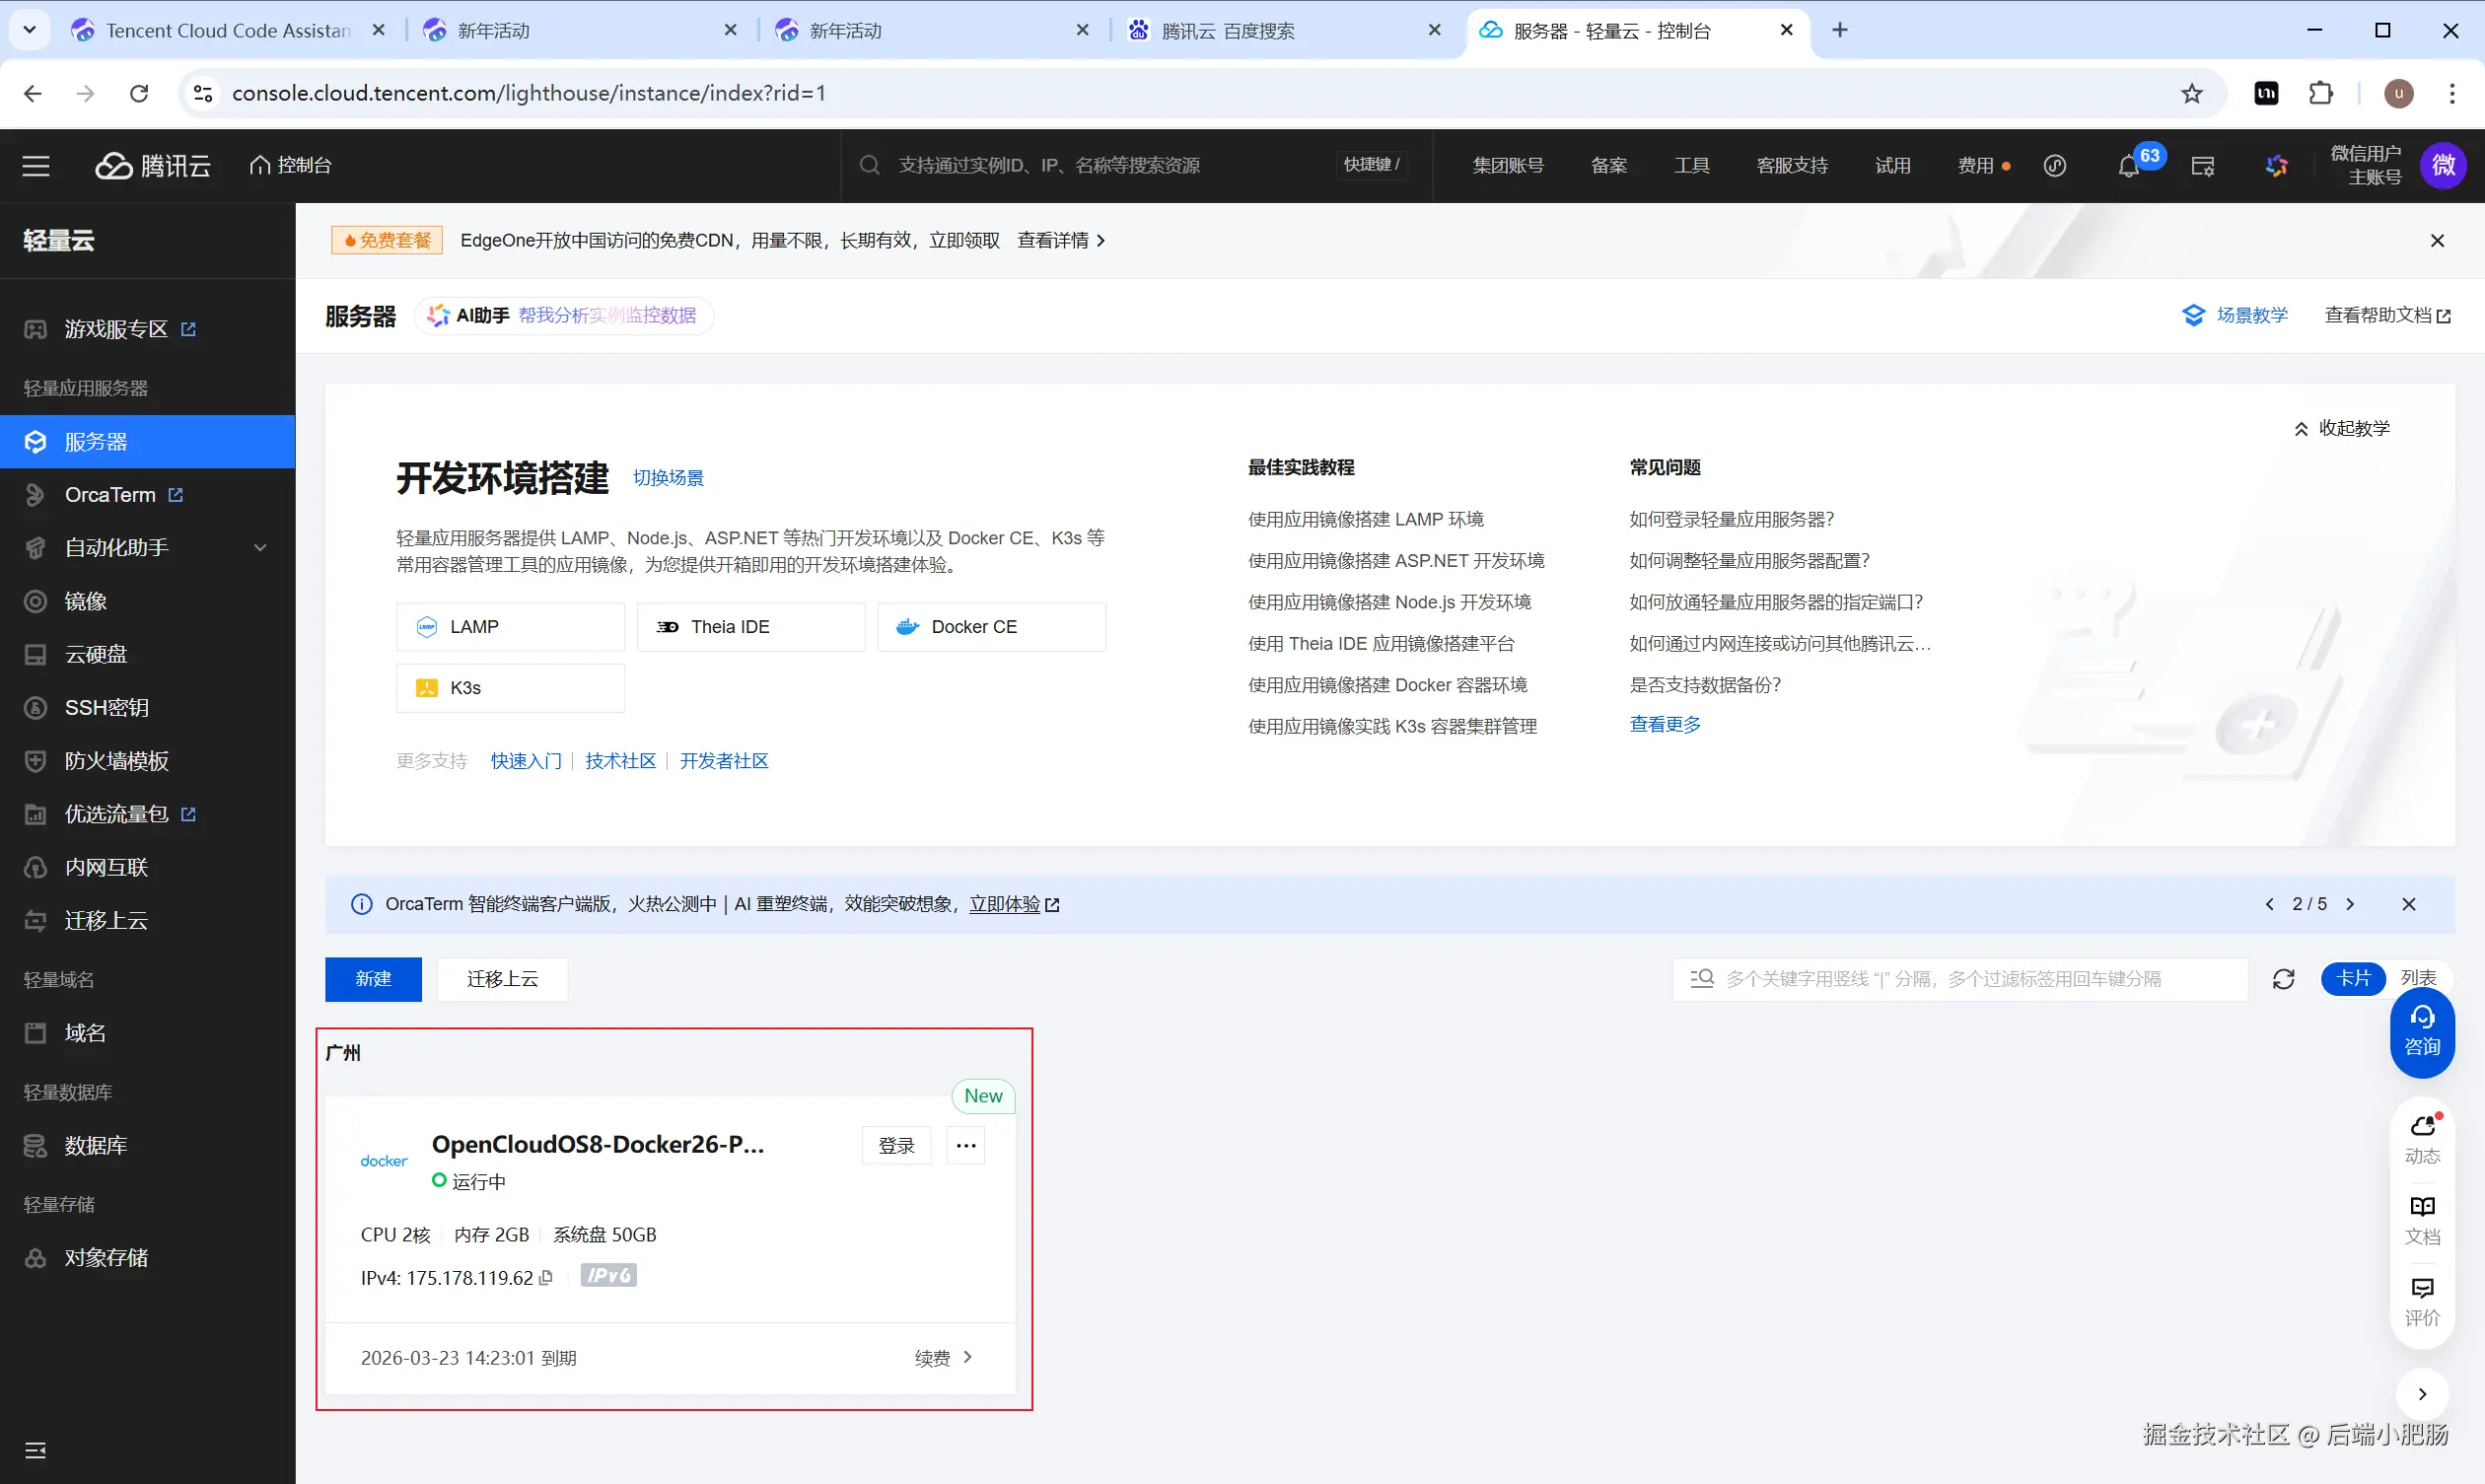Open the instance more-actions ellipsis menu
This screenshot has width=2485, height=1484.
965,1145
